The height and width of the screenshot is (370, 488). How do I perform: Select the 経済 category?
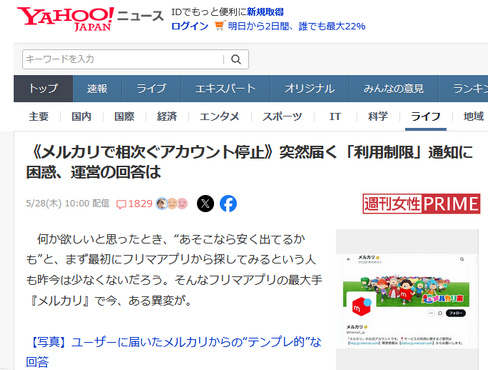click(x=167, y=117)
